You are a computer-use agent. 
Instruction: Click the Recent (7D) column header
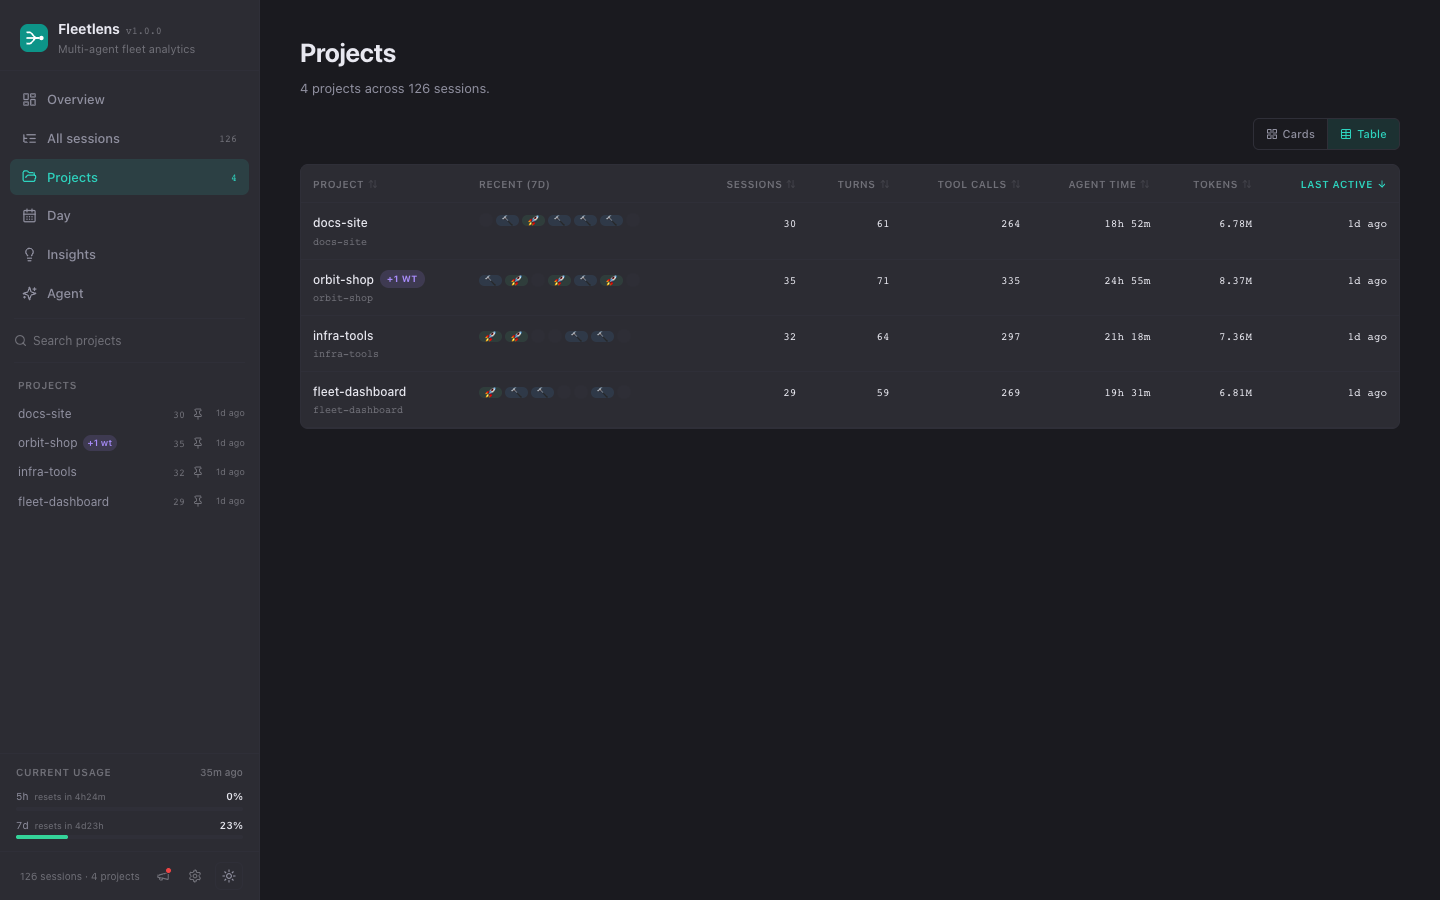click(514, 185)
